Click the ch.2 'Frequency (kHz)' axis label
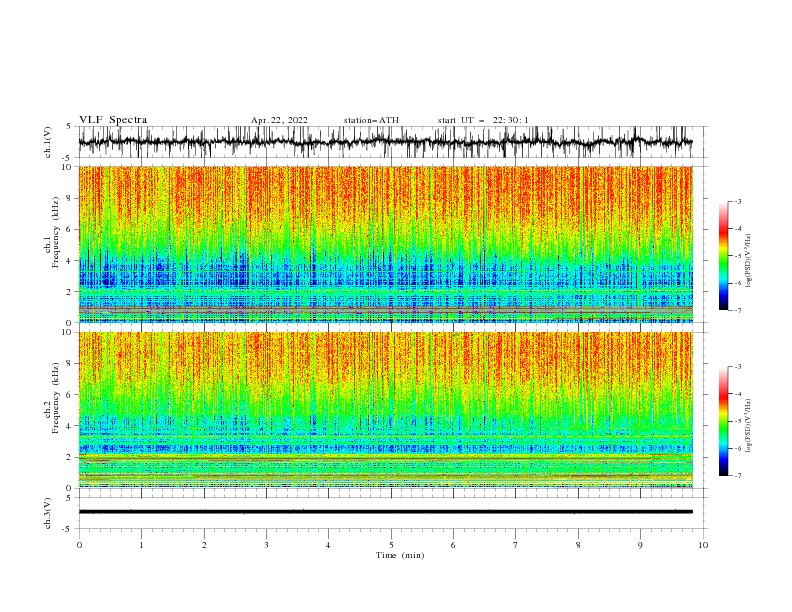This screenshot has width=792, height=612. [x=56, y=398]
